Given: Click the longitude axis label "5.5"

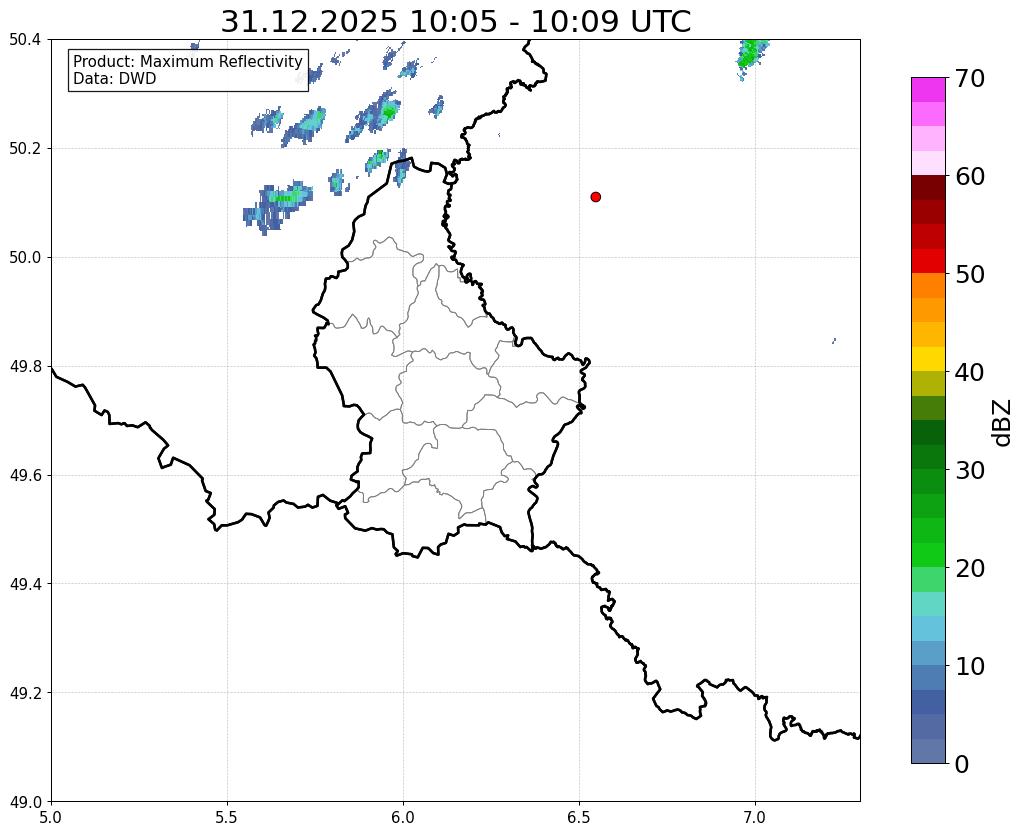Looking at the screenshot, I should tap(227, 817).
